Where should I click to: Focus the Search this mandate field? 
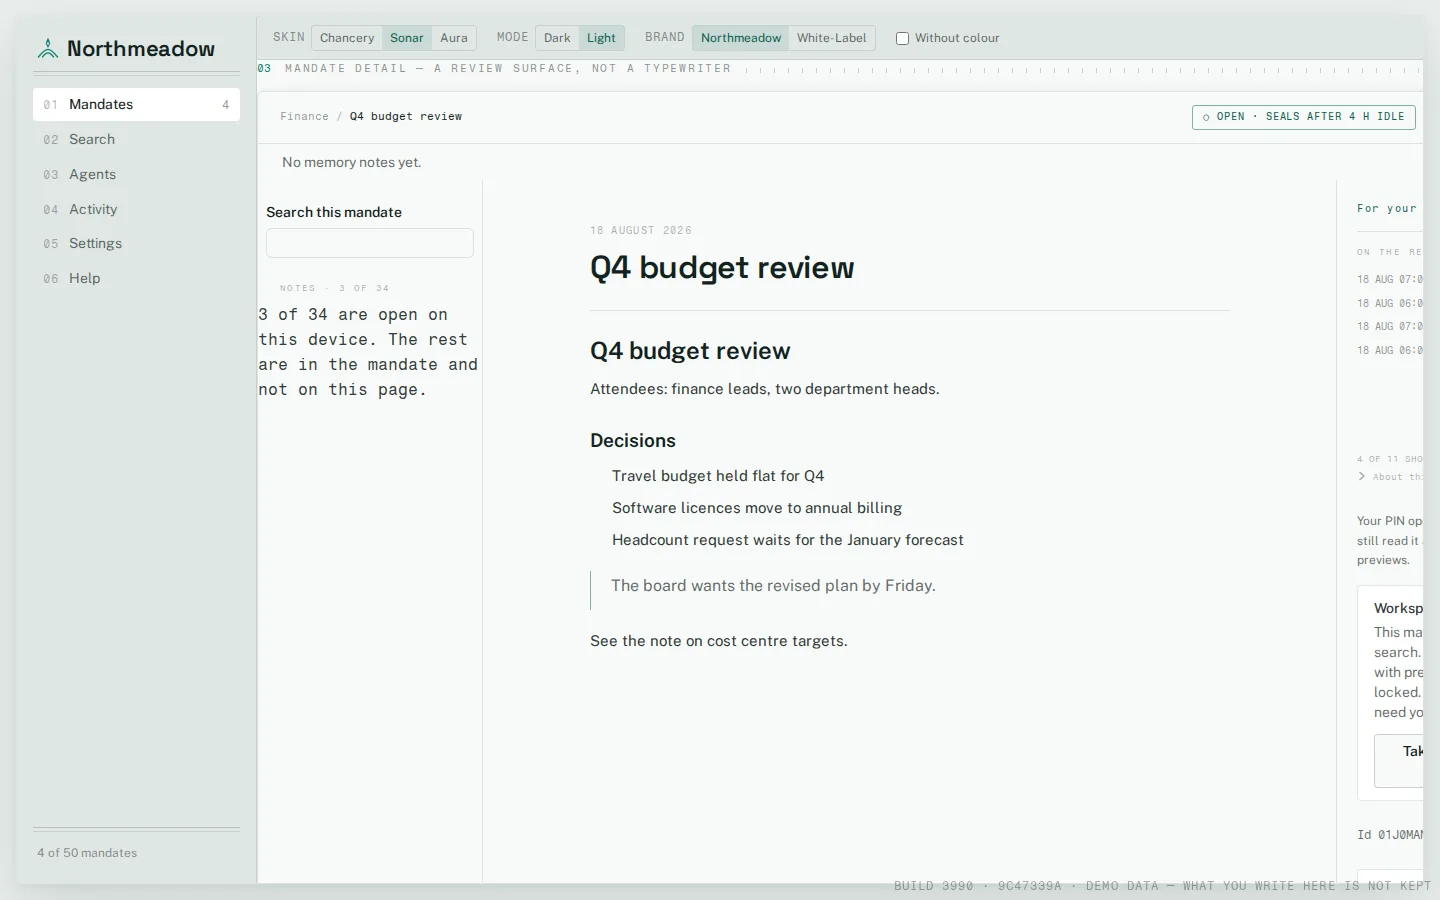[x=370, y=243]
